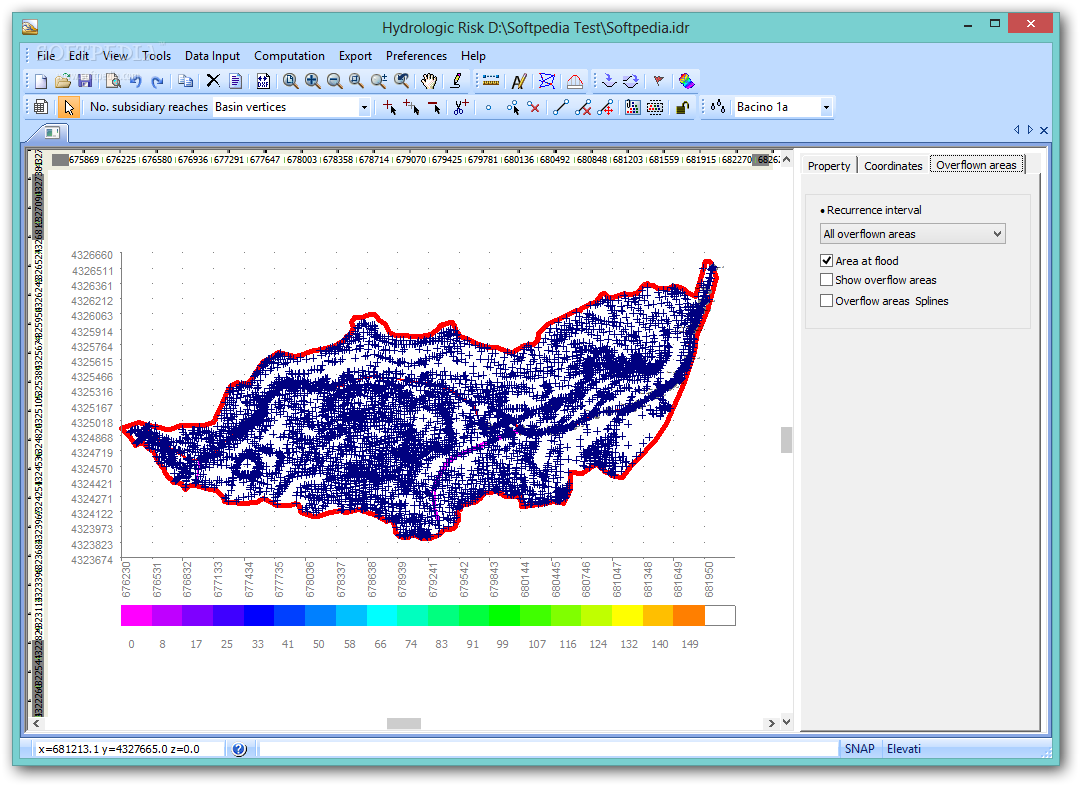1080x786 pixels.
Task: Click the orange swatch in the color legend
Action: pos(689,615)
